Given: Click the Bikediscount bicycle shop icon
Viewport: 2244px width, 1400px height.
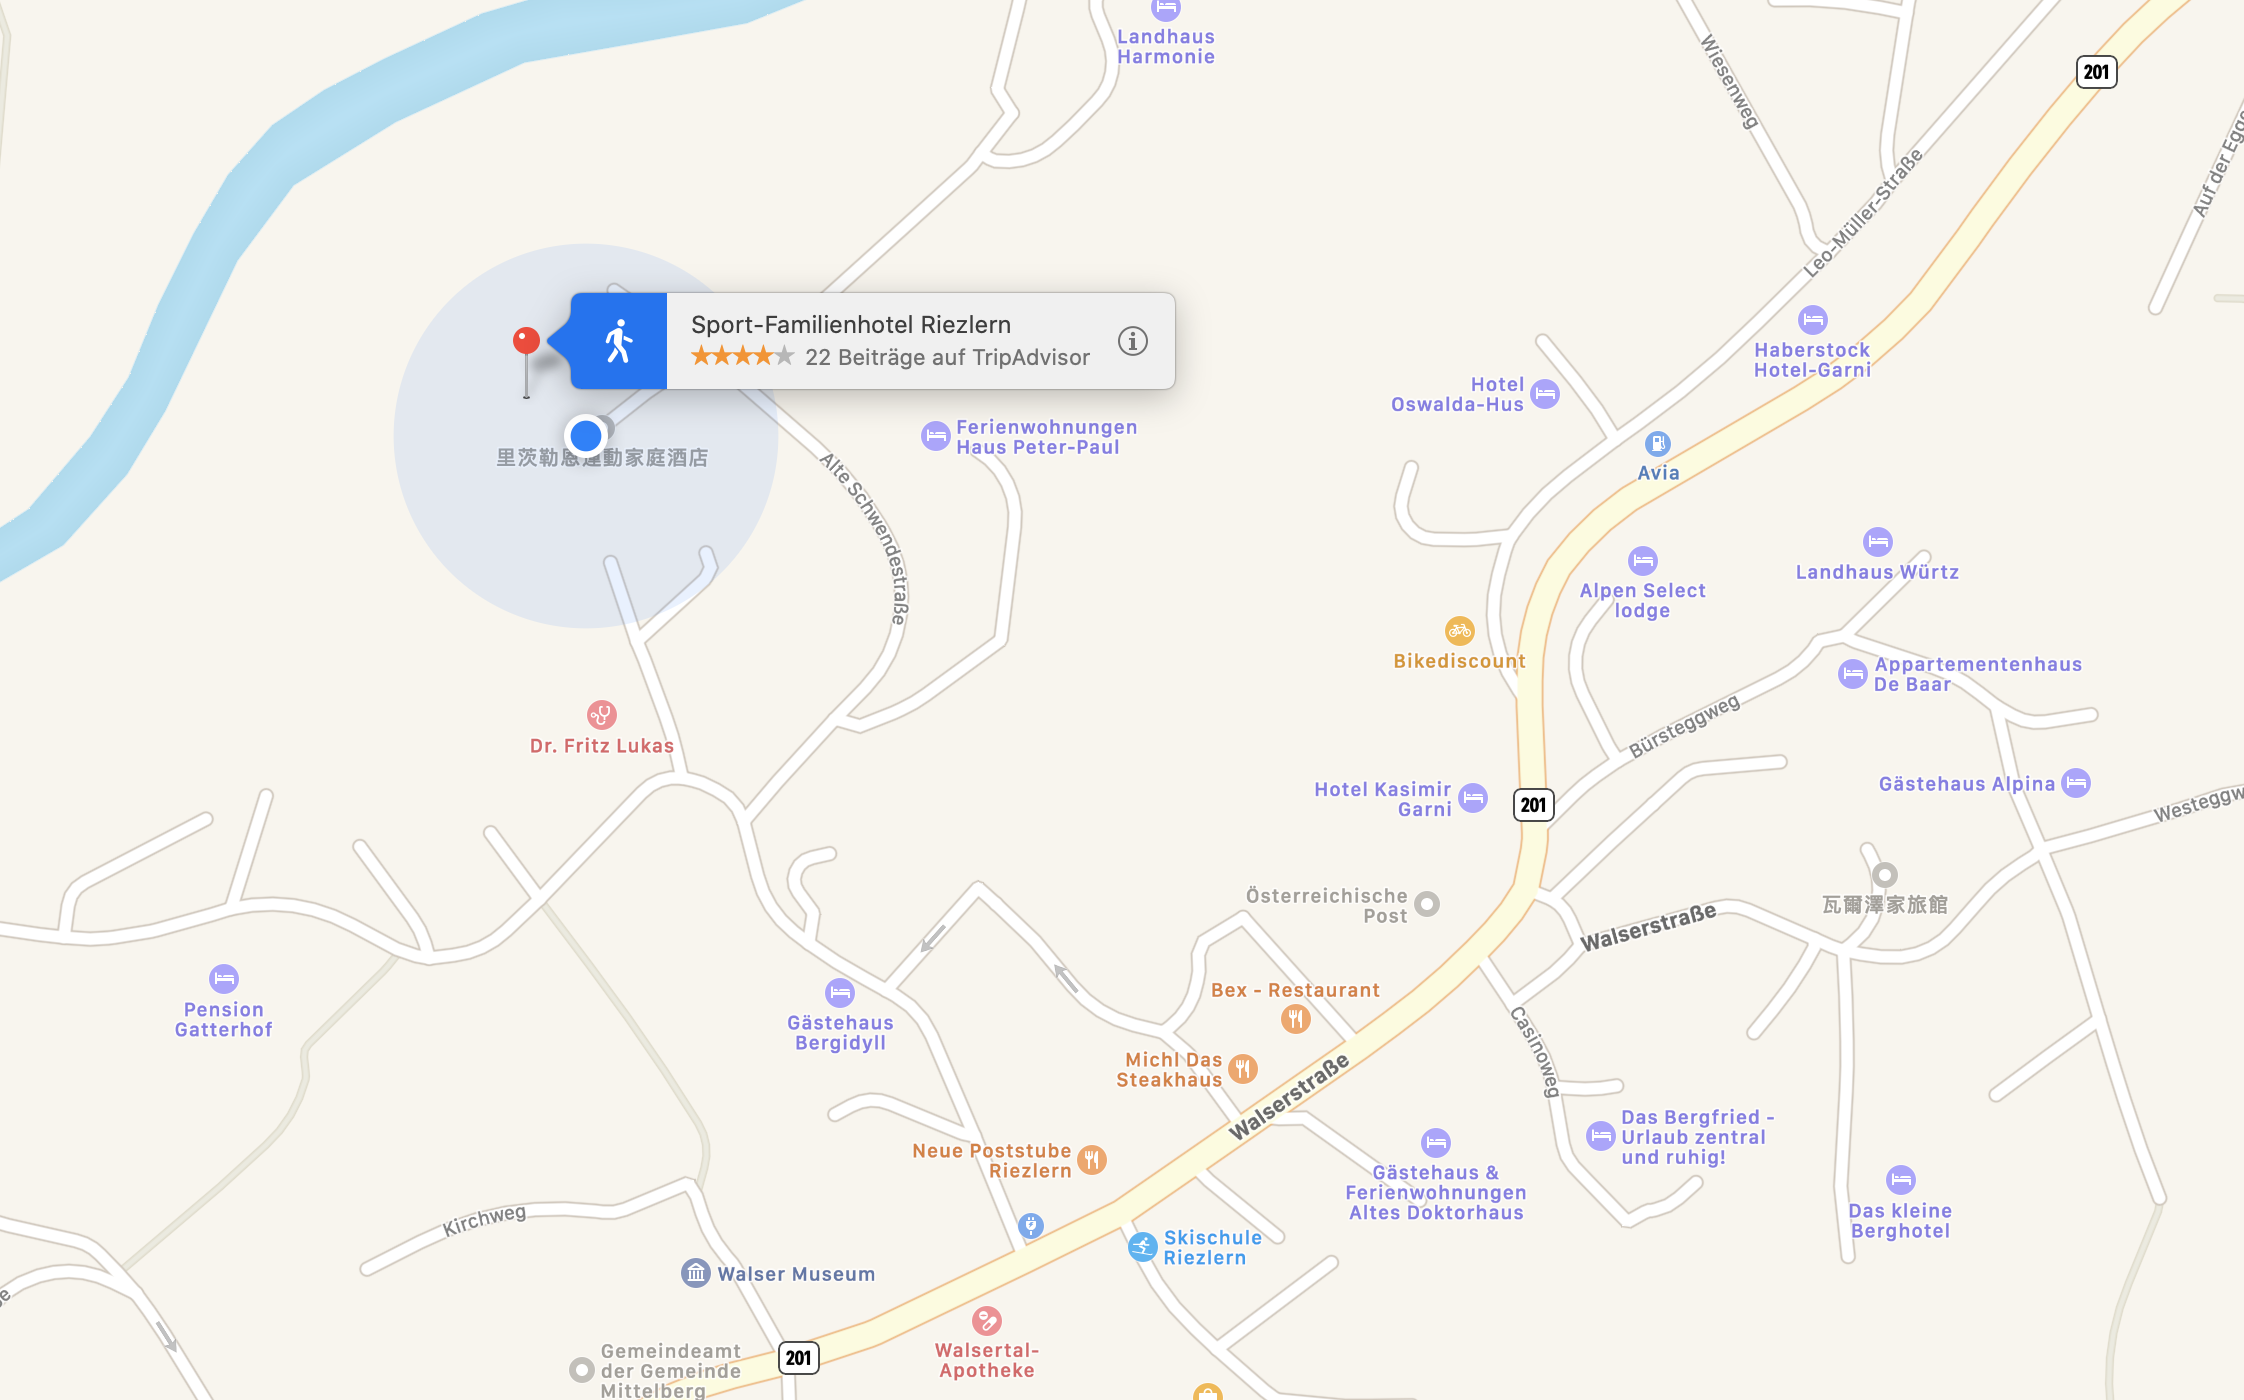Looking at the screenshot, I should coord(1459,630).
